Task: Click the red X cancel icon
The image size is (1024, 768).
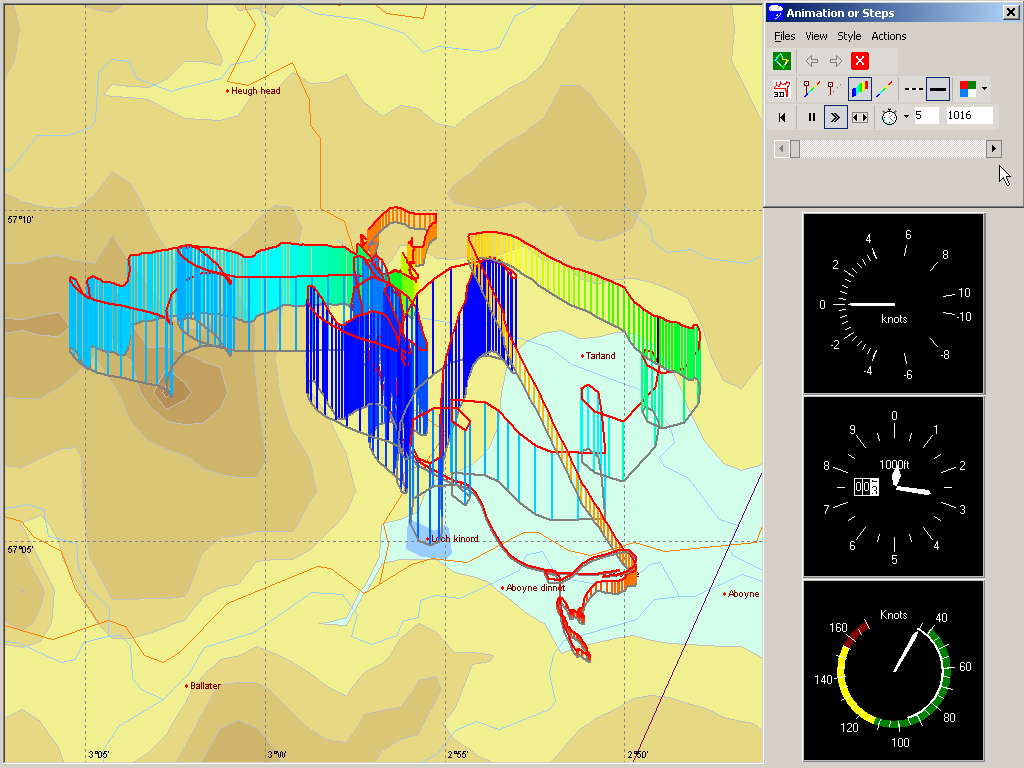Action: point(860,61)
